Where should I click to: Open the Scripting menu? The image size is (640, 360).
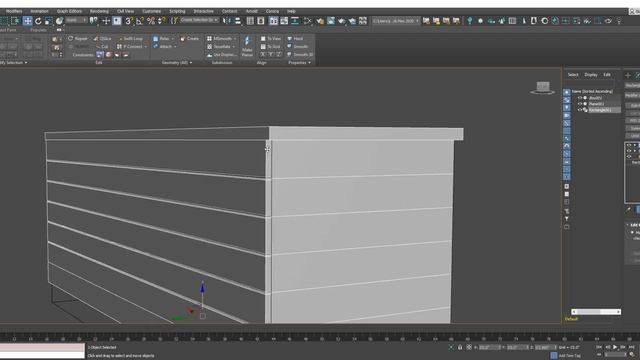(177, 11)
